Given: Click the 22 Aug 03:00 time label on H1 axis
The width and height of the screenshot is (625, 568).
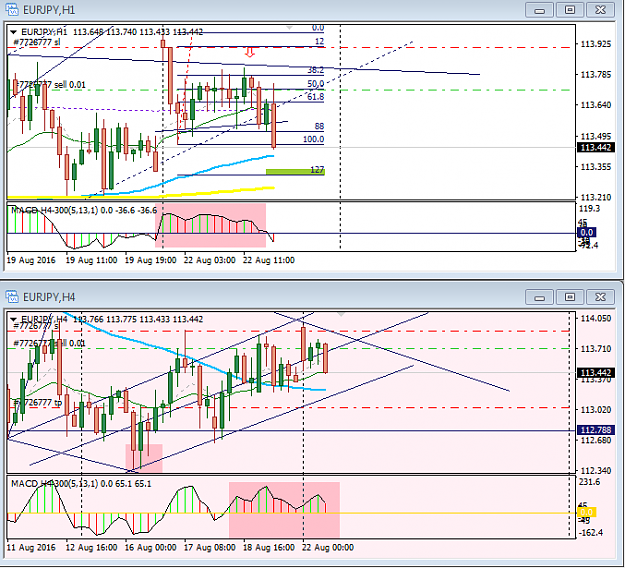Looking at the screenshot, I should (x=209, y=260).
